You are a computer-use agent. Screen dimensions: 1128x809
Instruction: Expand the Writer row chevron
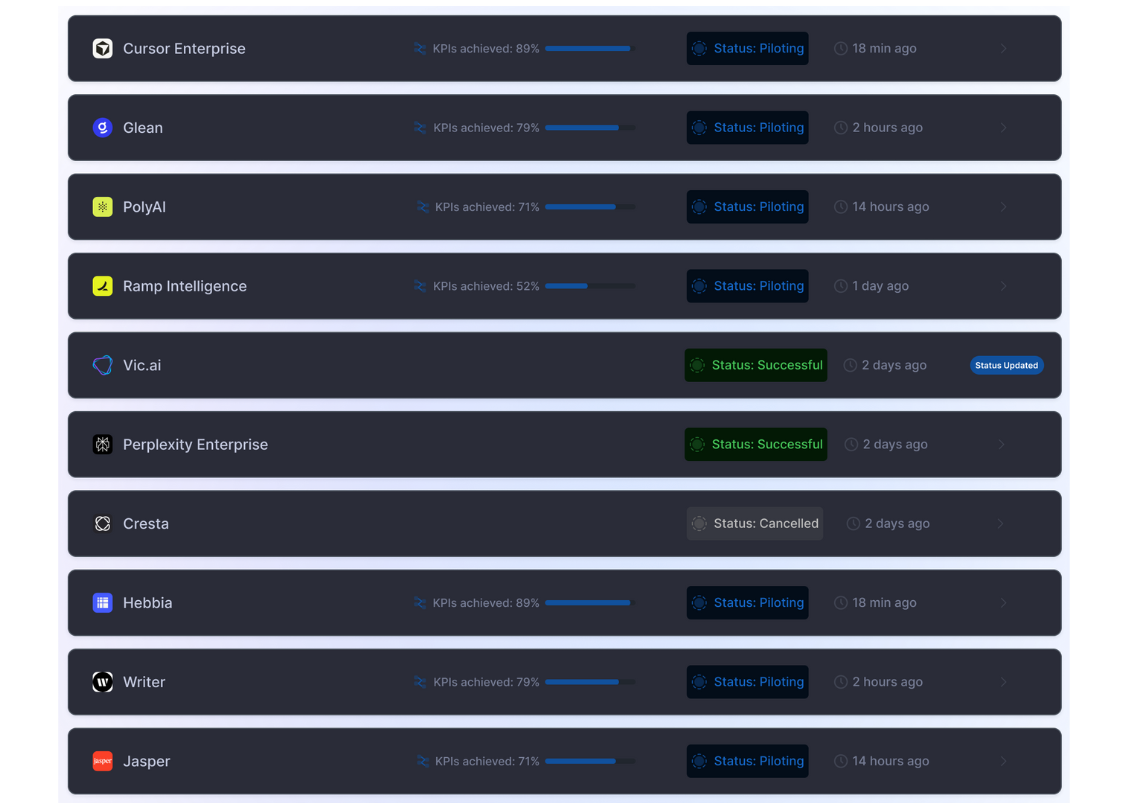[x=1004, y=681]
